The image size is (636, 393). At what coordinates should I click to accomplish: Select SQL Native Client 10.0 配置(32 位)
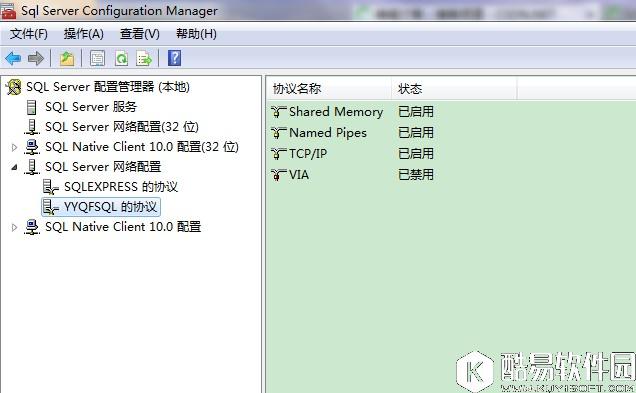tap(142, 147)
